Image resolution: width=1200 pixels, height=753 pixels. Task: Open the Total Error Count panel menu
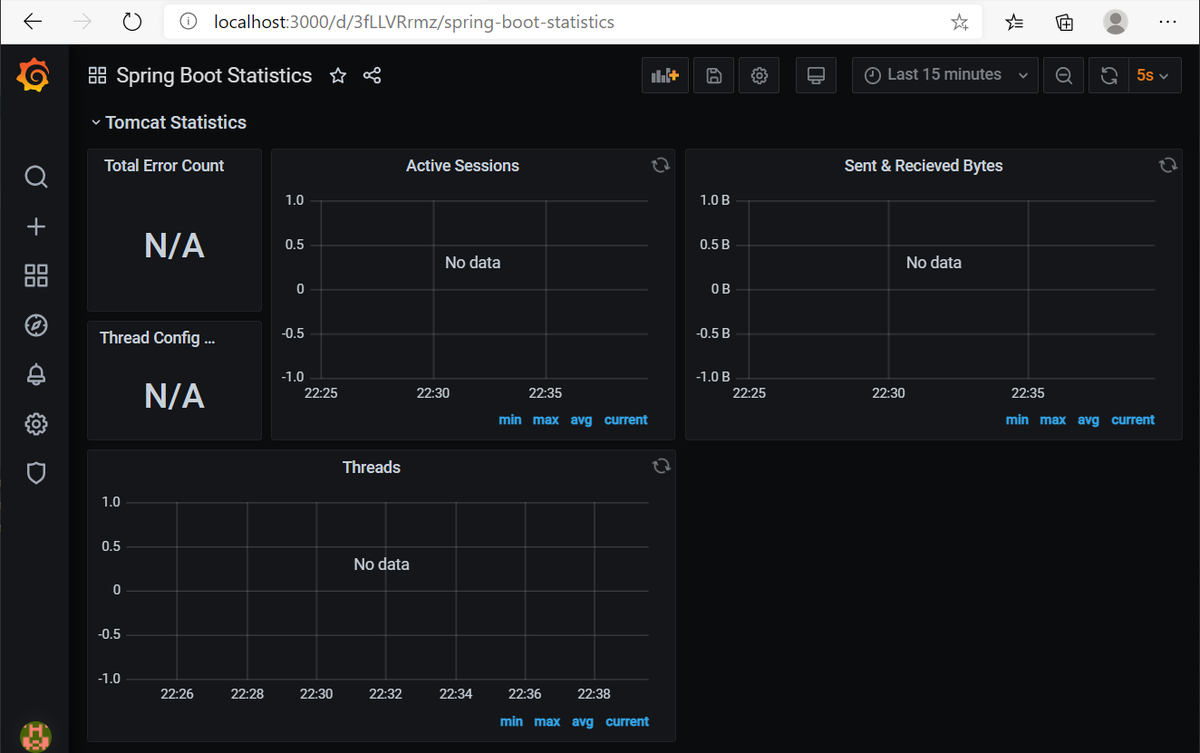(164, 166)
